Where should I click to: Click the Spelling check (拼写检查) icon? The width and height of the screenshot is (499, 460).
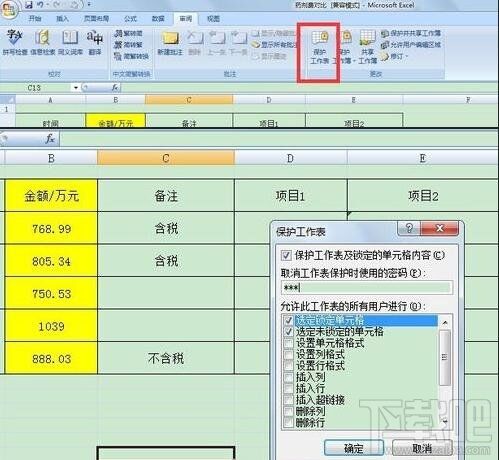[15, 42]
